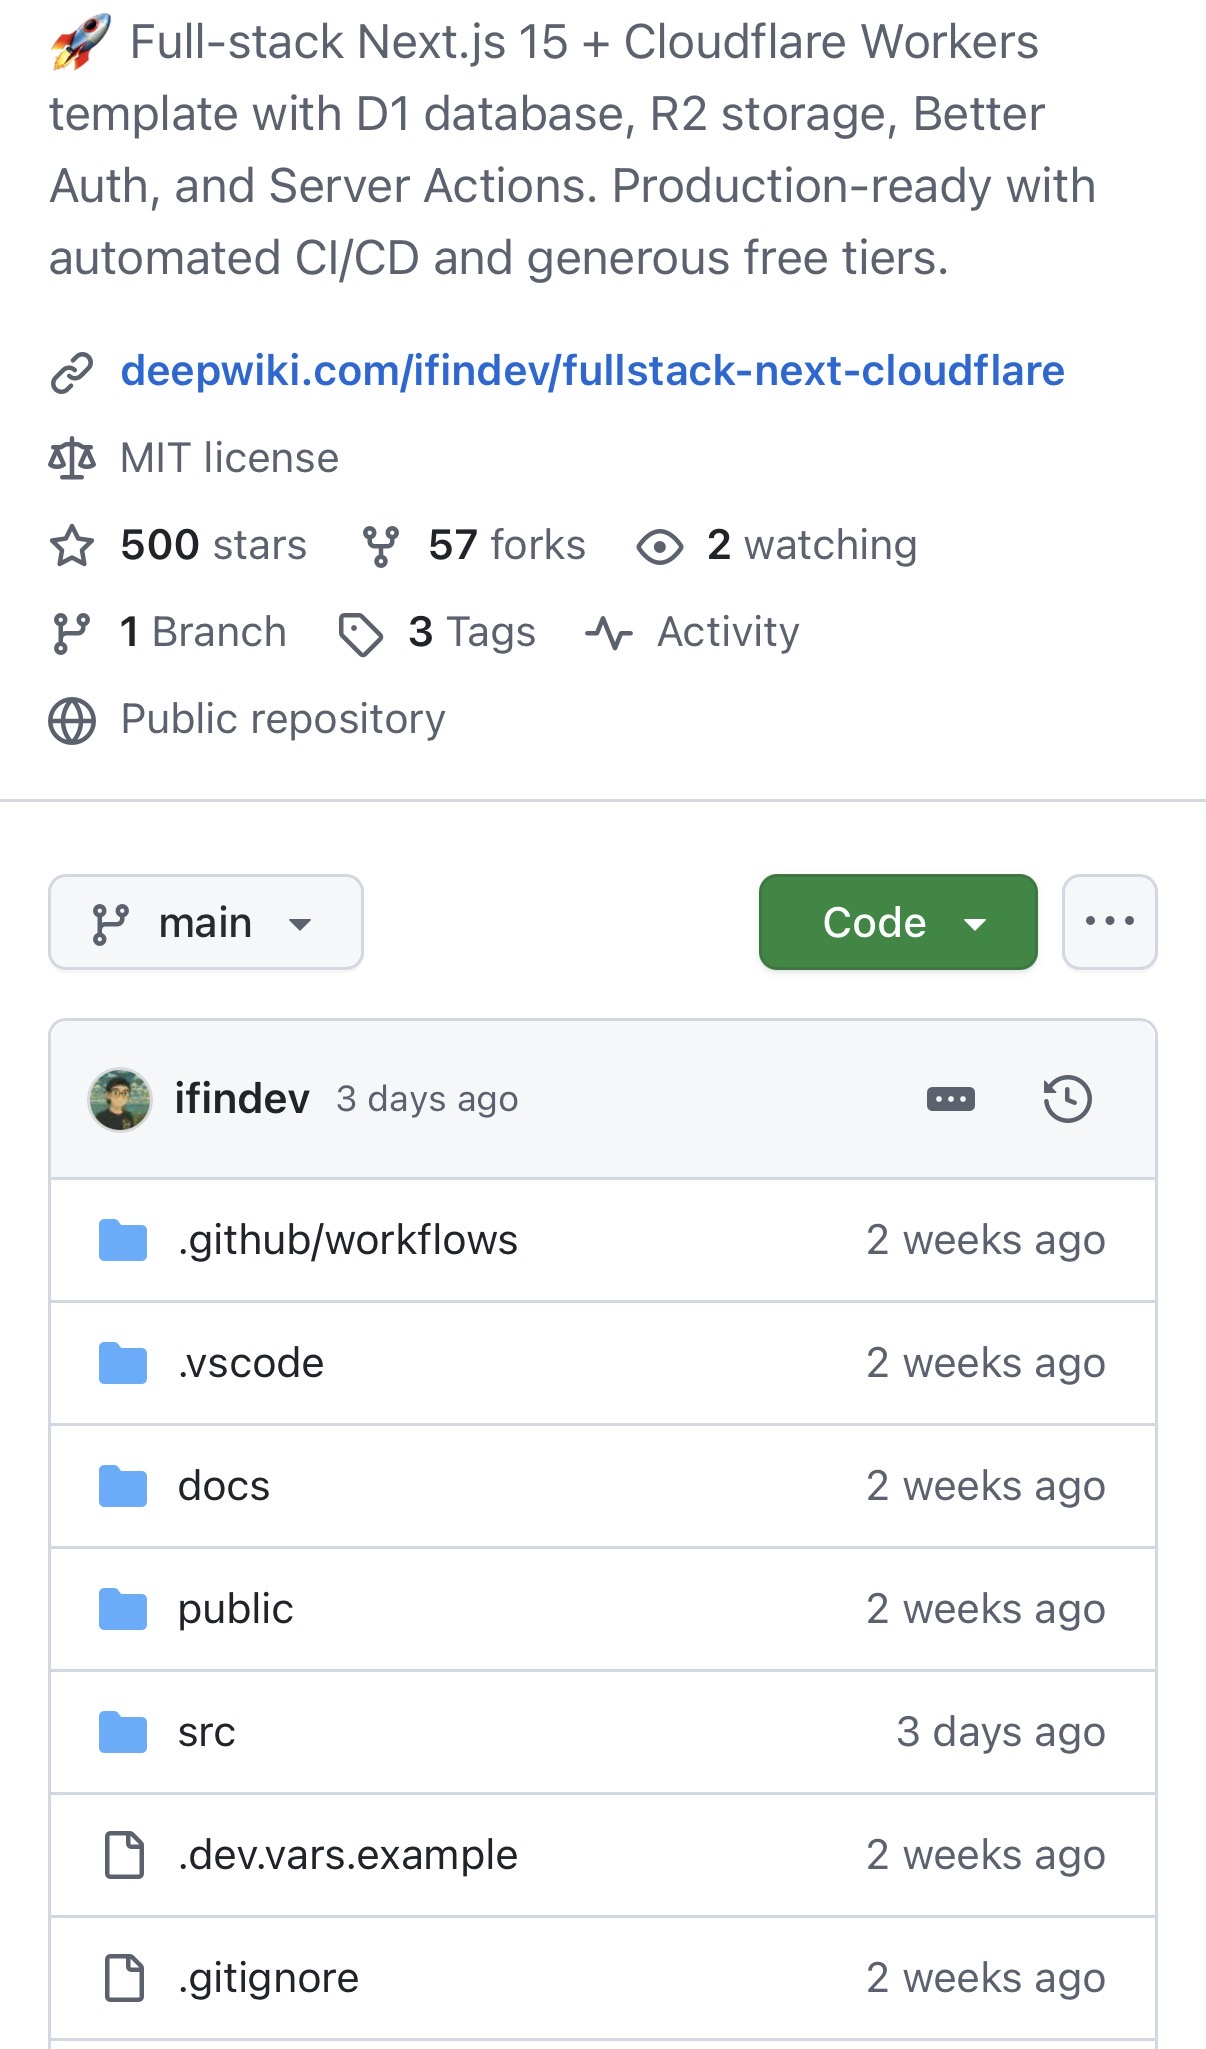The width and height of the screenshot is (1206, 2049).
Task: Click the .dev.vars.example file icon
Action: click(125, 1856)
